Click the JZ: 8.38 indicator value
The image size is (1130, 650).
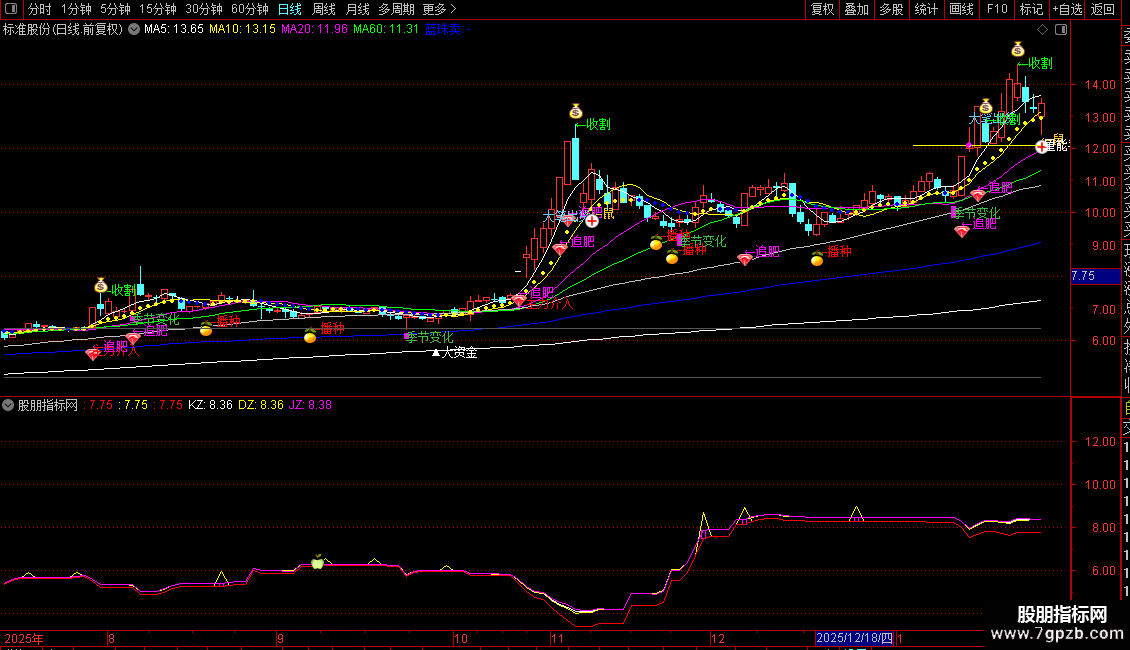pos(311,405)
